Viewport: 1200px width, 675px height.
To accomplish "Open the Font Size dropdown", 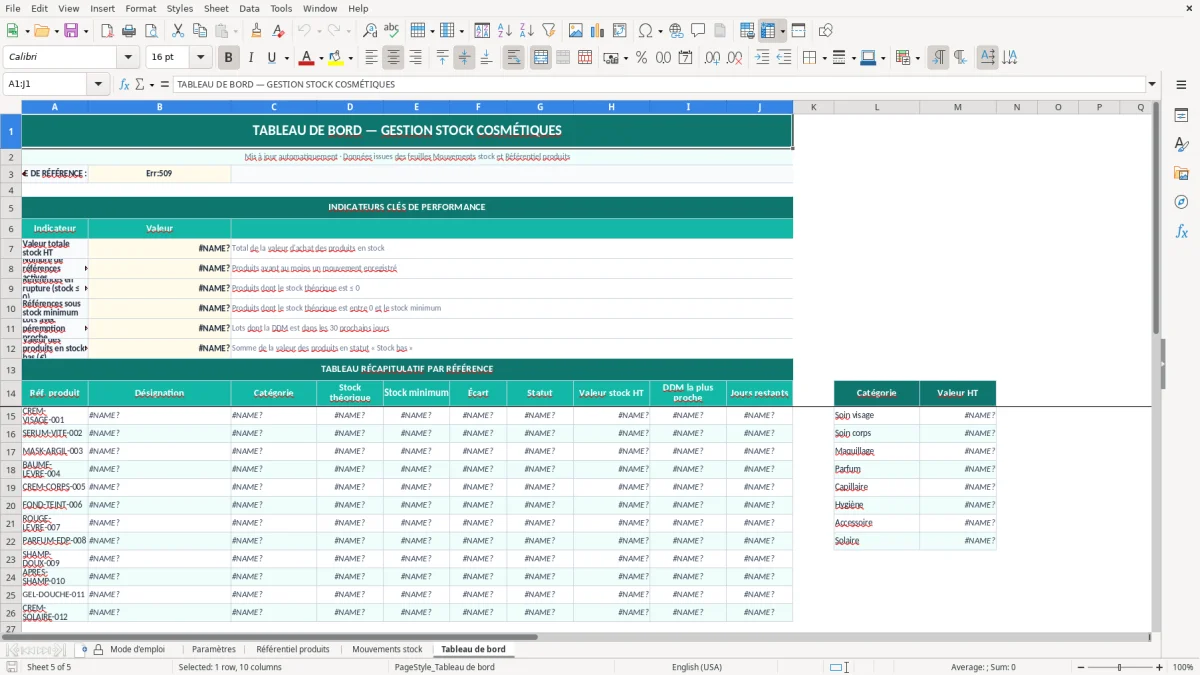I will (x=200, y=58).
